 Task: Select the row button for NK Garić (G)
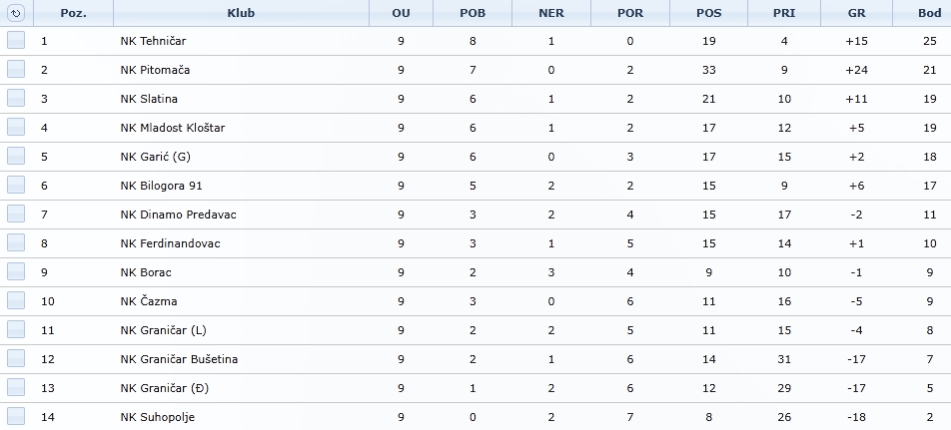pos(16,156)
